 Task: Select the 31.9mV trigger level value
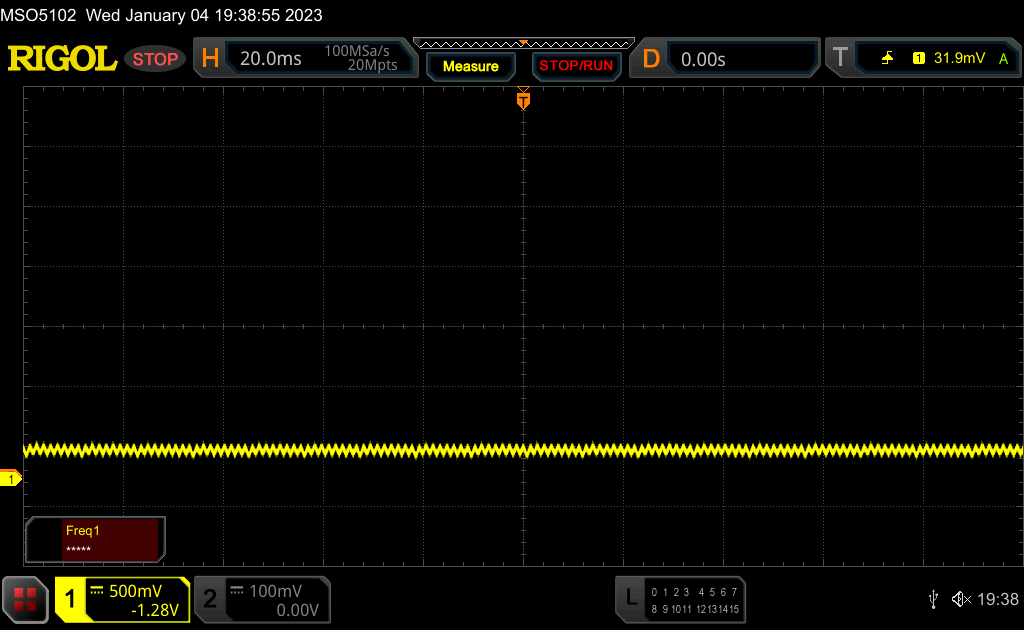click(959, 58)
